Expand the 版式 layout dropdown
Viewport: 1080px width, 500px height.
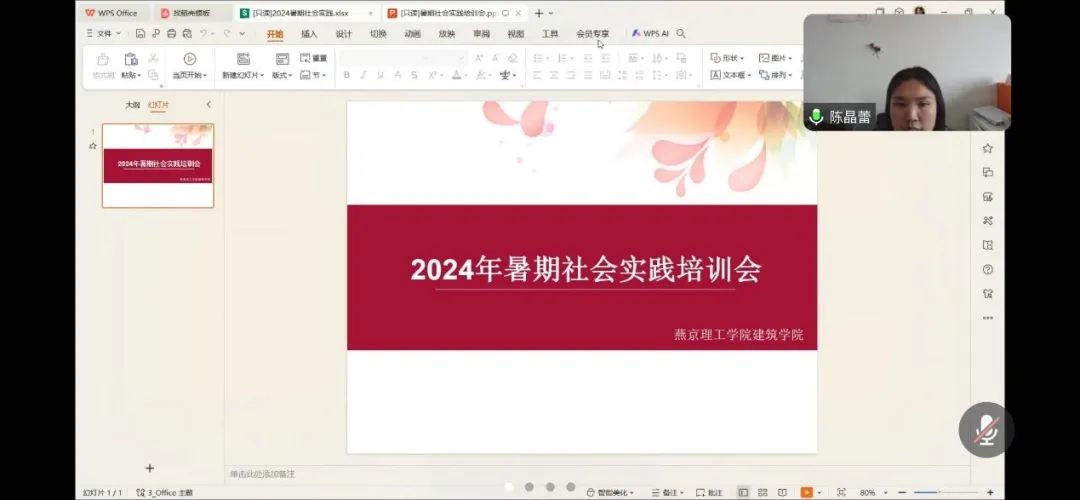click(x=282, y=75)
